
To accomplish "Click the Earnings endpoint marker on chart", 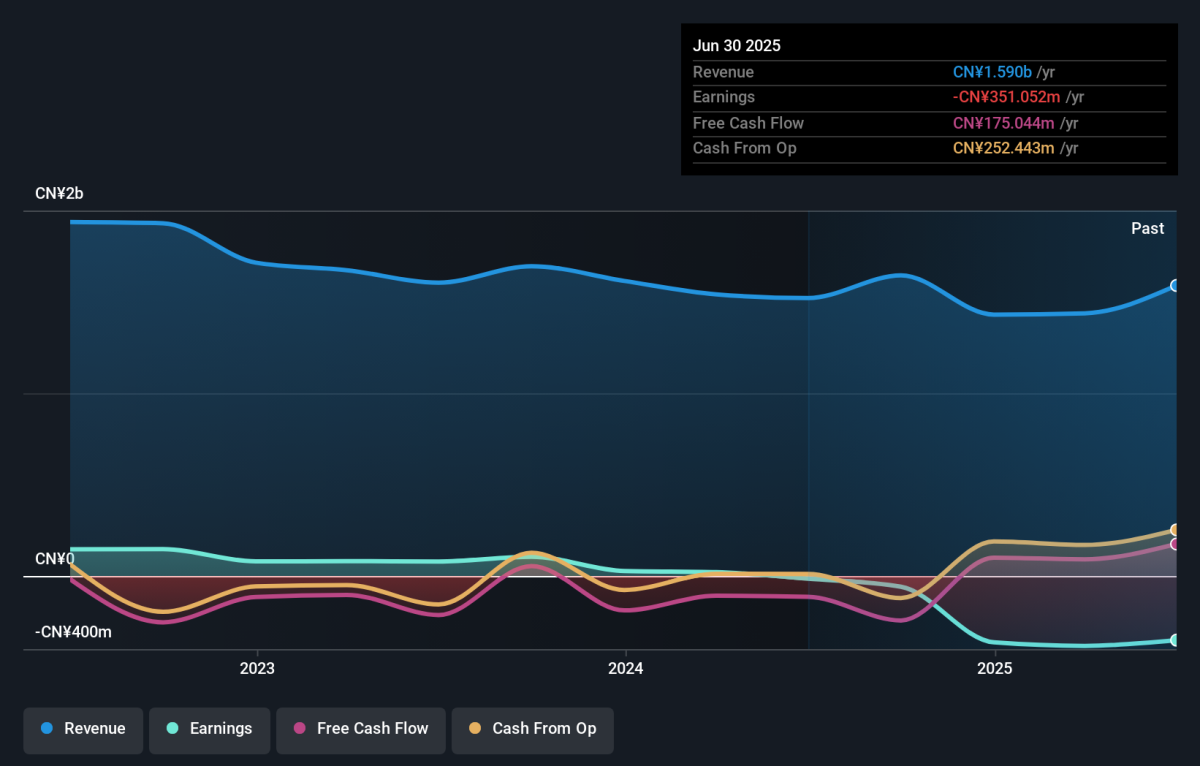I will (x=1176, y=640).
